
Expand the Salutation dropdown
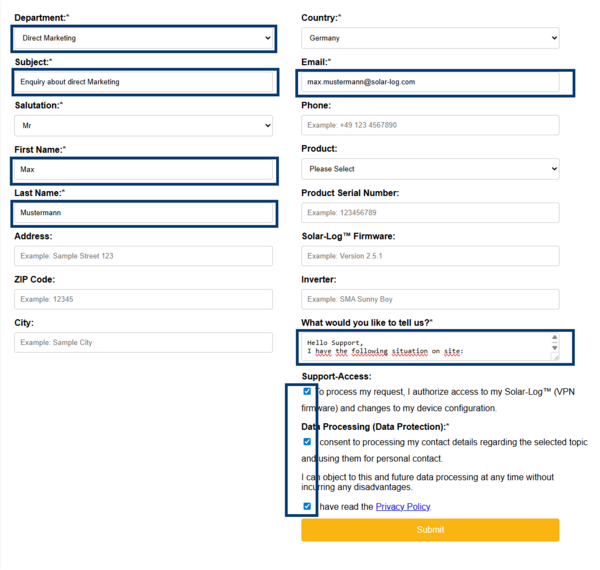click(143, 126)
